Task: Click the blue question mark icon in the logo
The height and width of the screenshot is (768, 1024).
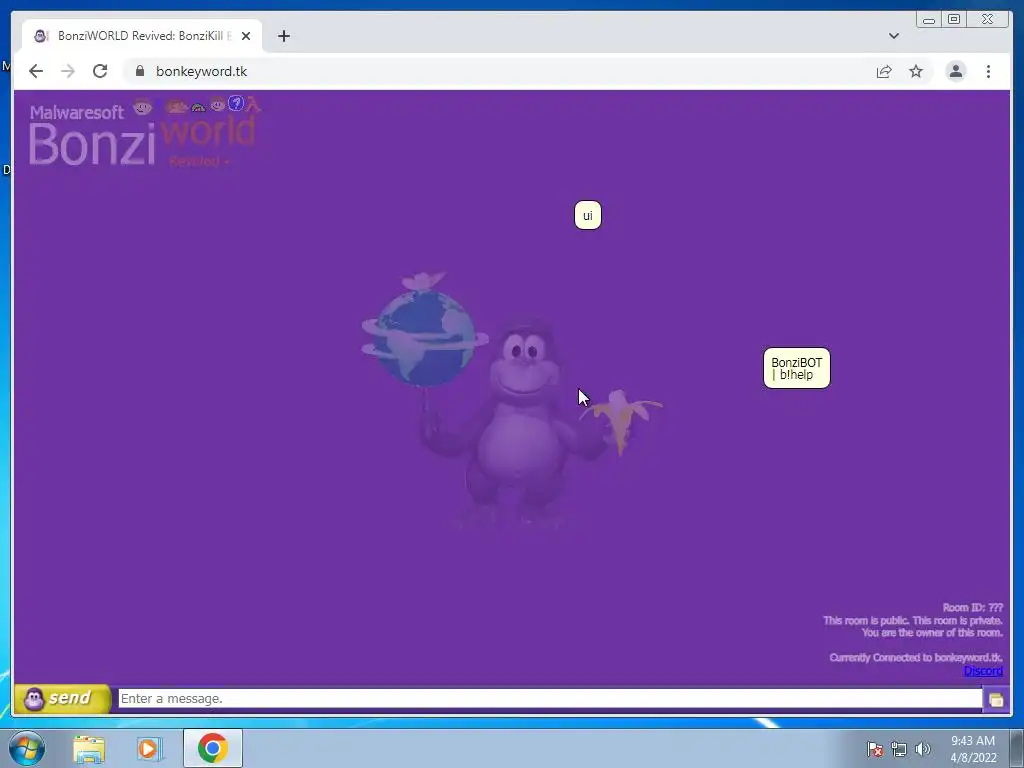Action: click(x=236, y=103)
